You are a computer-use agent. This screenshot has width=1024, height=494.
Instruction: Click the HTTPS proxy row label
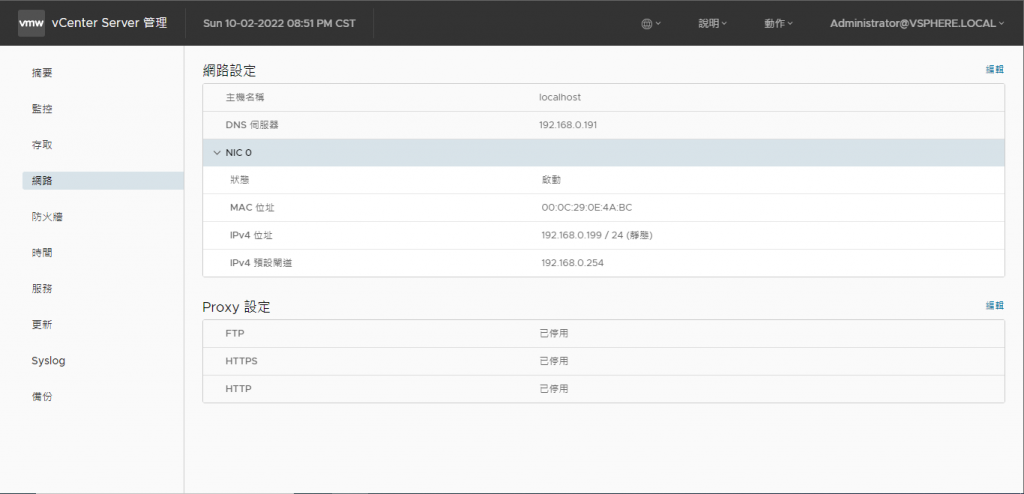click(x=241, y=361)
